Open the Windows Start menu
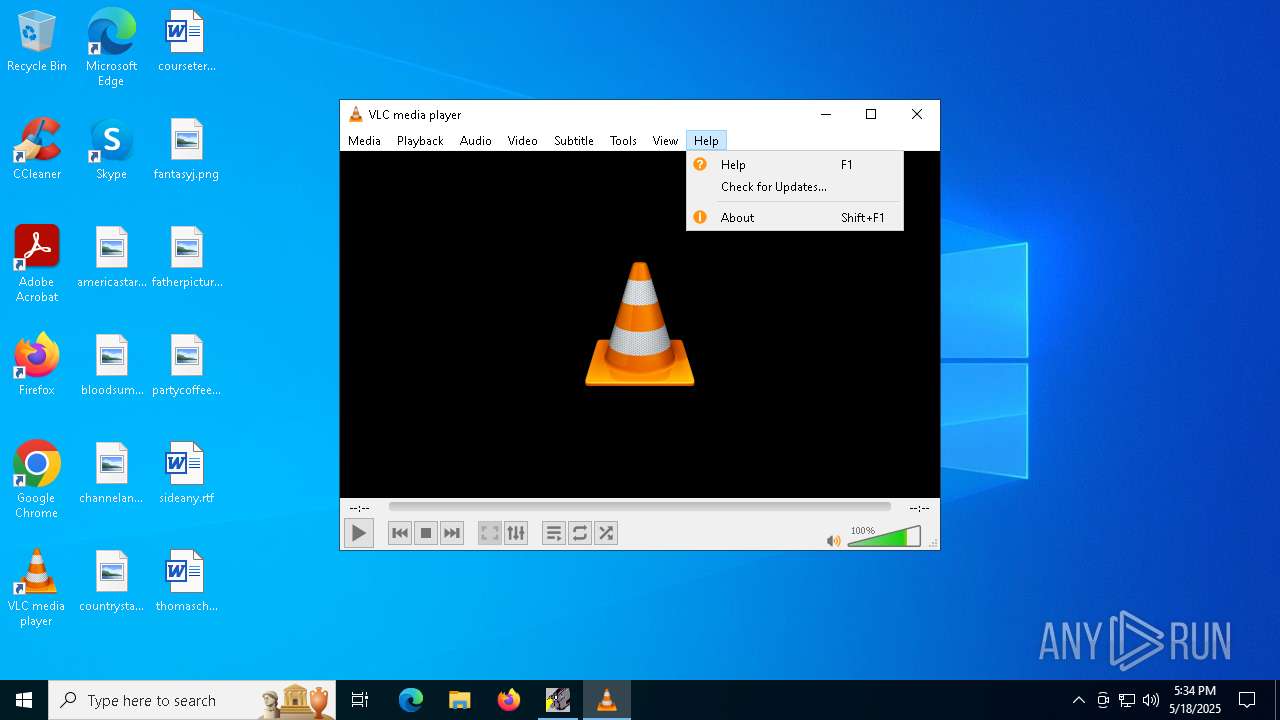The height and width of the screenshot is (720, 1280). point(24,700)
